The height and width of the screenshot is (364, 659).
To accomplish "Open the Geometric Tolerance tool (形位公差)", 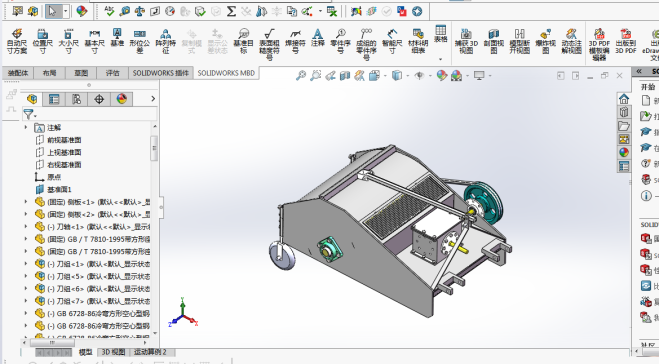I will click(x=140, y=41).
